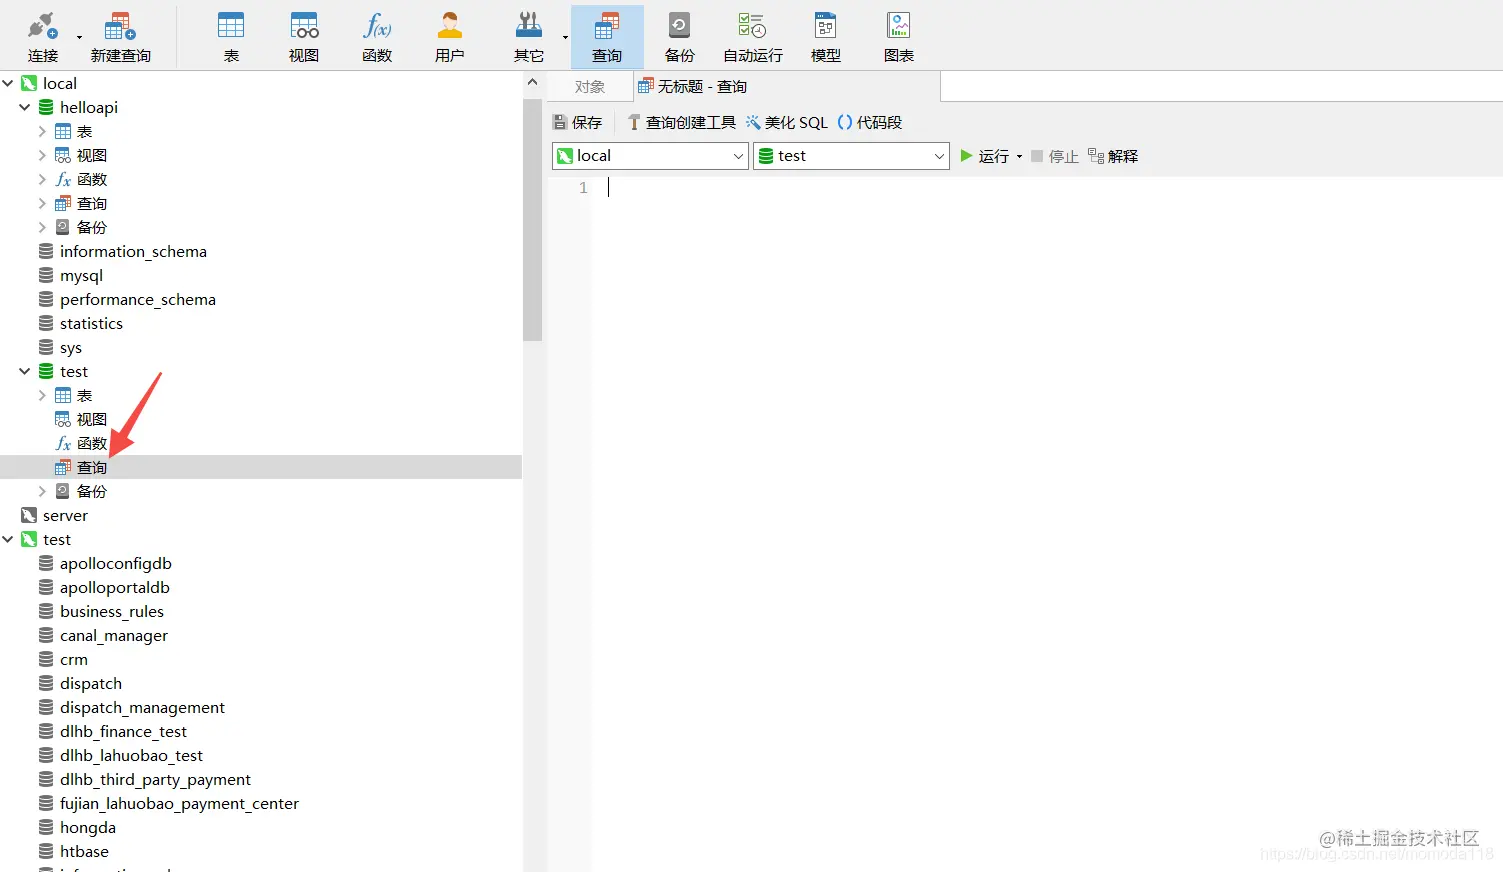Screen dimensions: 1503x872
Task: Select the fujian_lahuobao_payment_center database
Action: [x=169, y=803]
